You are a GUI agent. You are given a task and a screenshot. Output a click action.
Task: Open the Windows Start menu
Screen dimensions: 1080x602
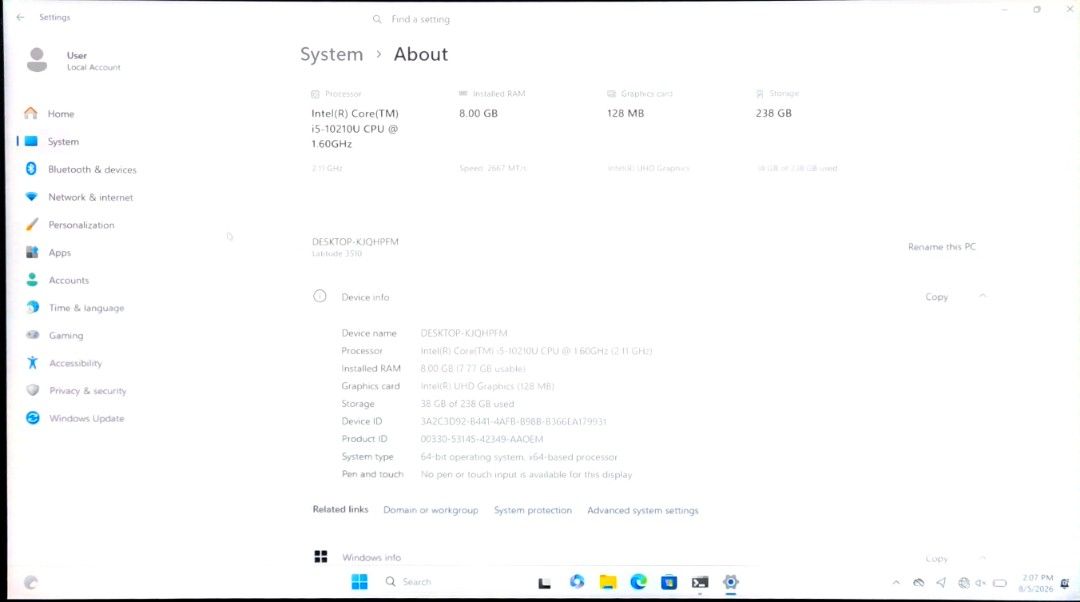[x=360, y=582]
